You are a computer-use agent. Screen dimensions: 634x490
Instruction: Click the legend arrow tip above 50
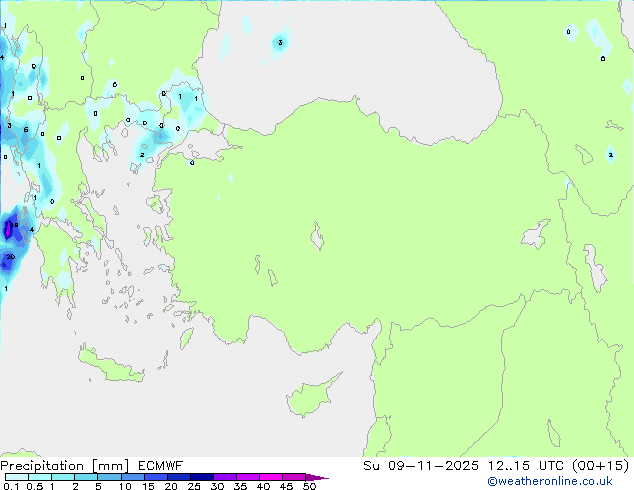click(x=317, y=477)
